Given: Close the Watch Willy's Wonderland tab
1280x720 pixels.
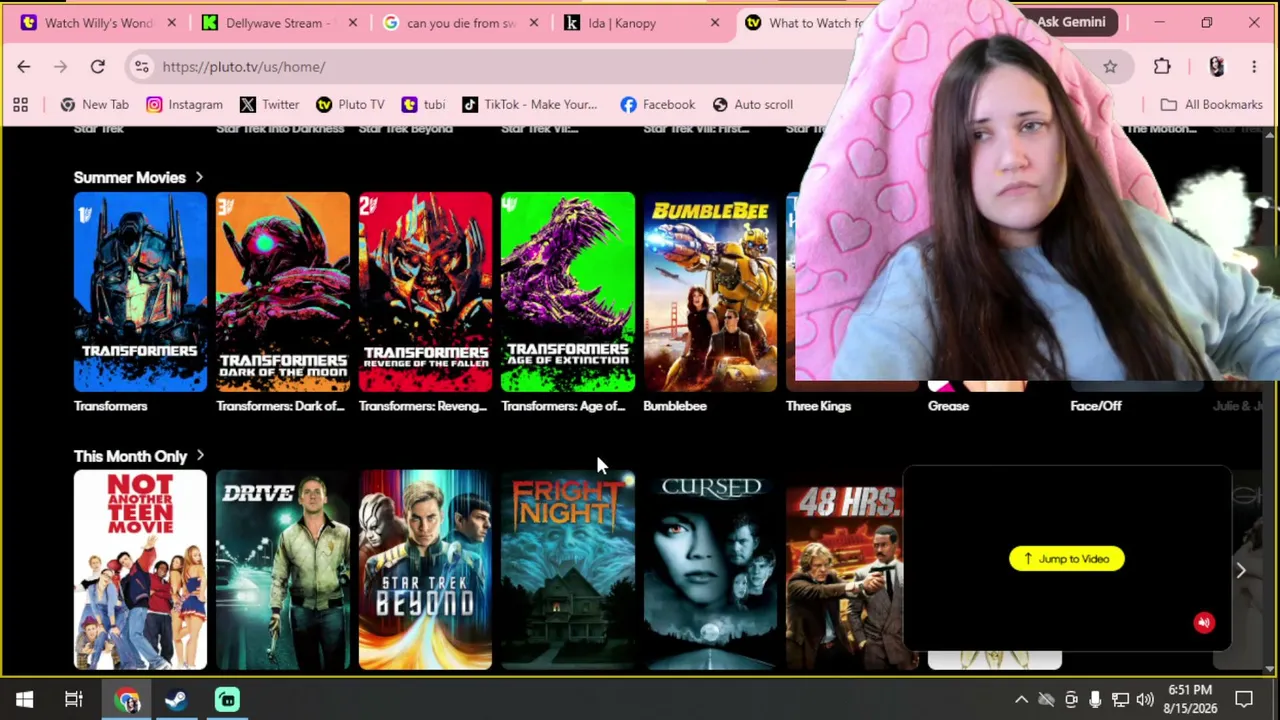Looking at the screenshot, I should 172,23.
